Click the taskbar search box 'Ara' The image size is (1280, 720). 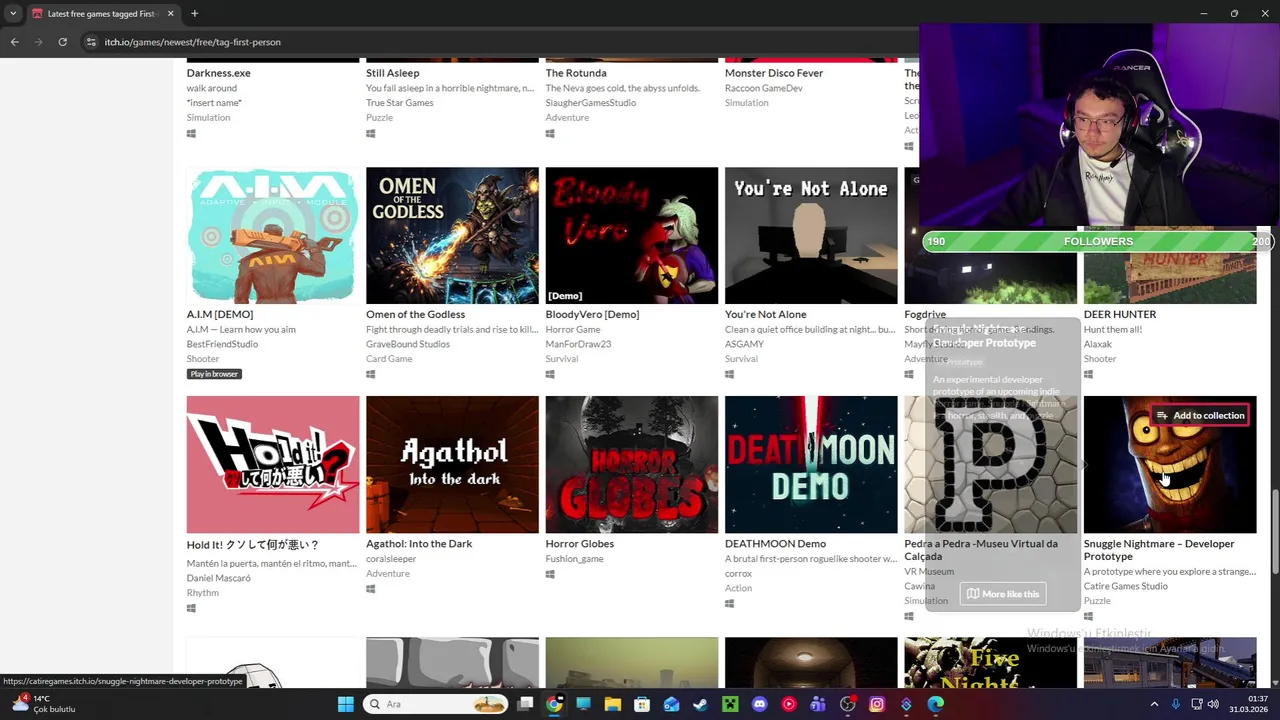click(437, 704)
